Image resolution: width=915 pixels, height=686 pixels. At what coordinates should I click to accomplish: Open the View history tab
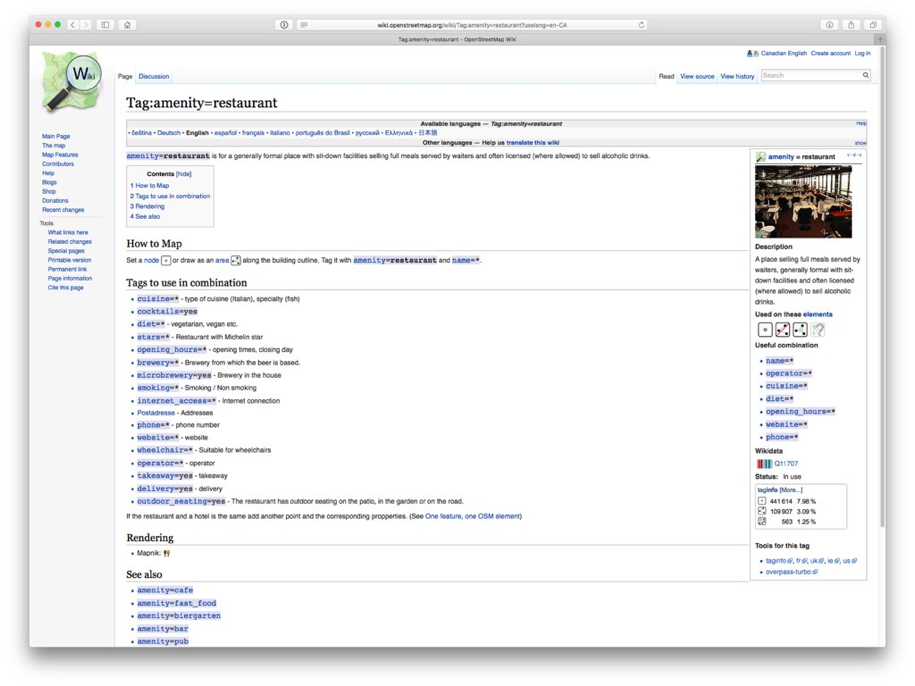(738, 76)
